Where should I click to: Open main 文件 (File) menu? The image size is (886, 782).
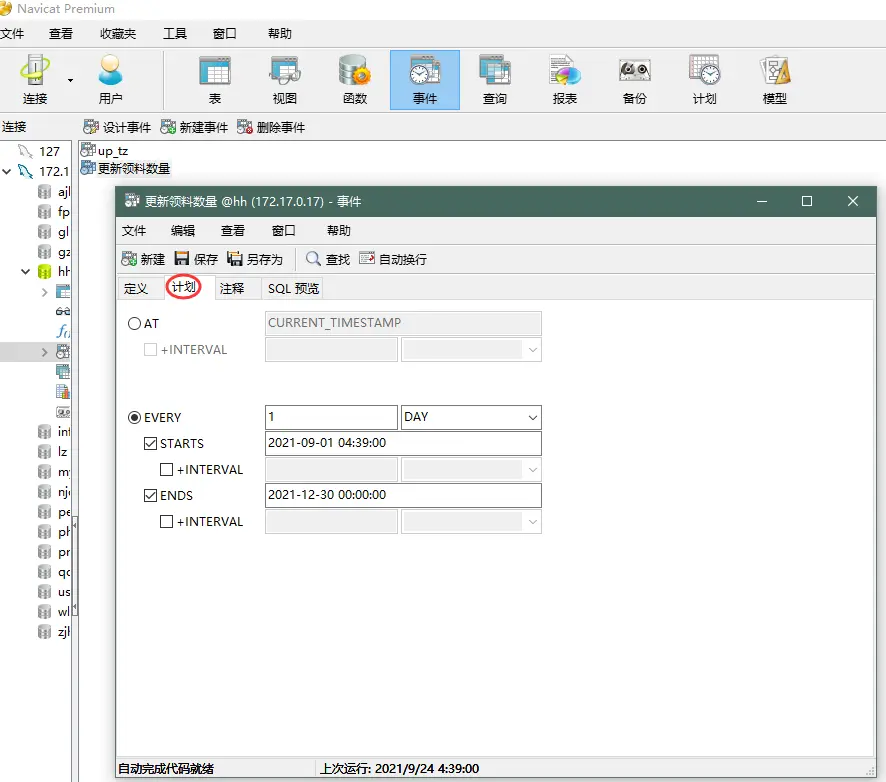(x=12, y=33)
